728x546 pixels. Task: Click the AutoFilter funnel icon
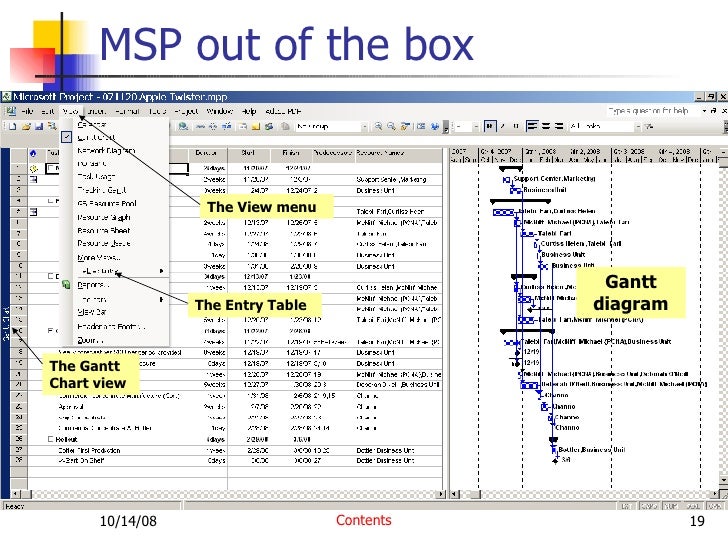(x=649, y=126)
